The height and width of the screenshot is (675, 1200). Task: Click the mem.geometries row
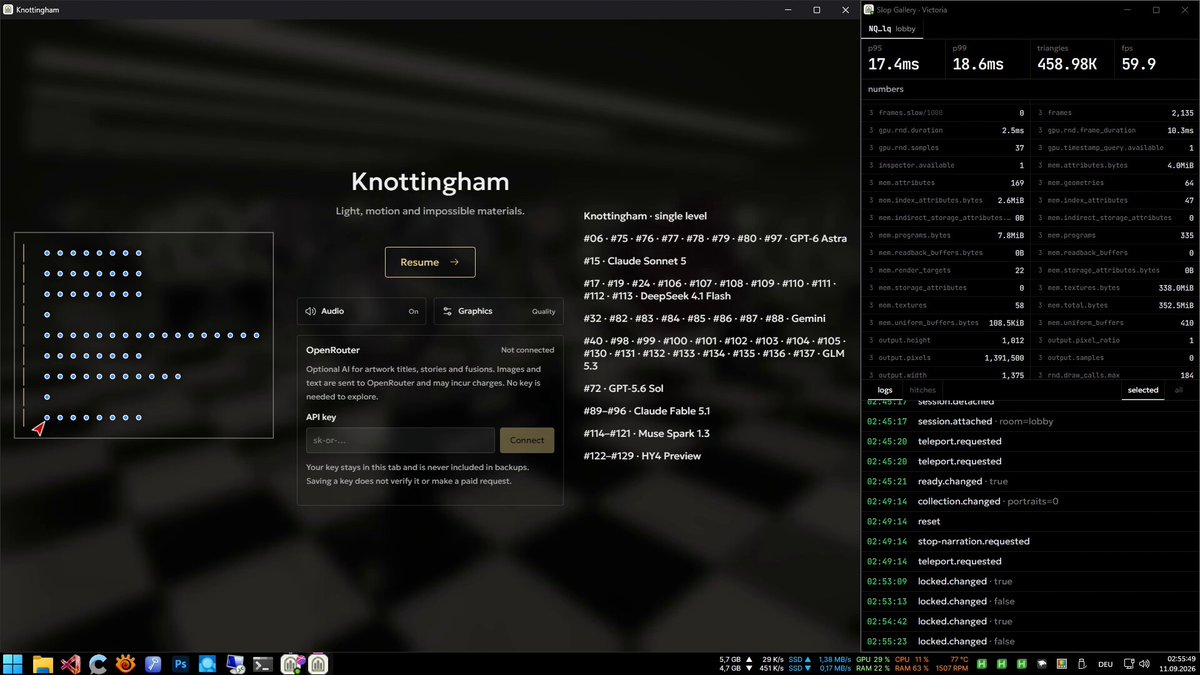pos(1115,183)
